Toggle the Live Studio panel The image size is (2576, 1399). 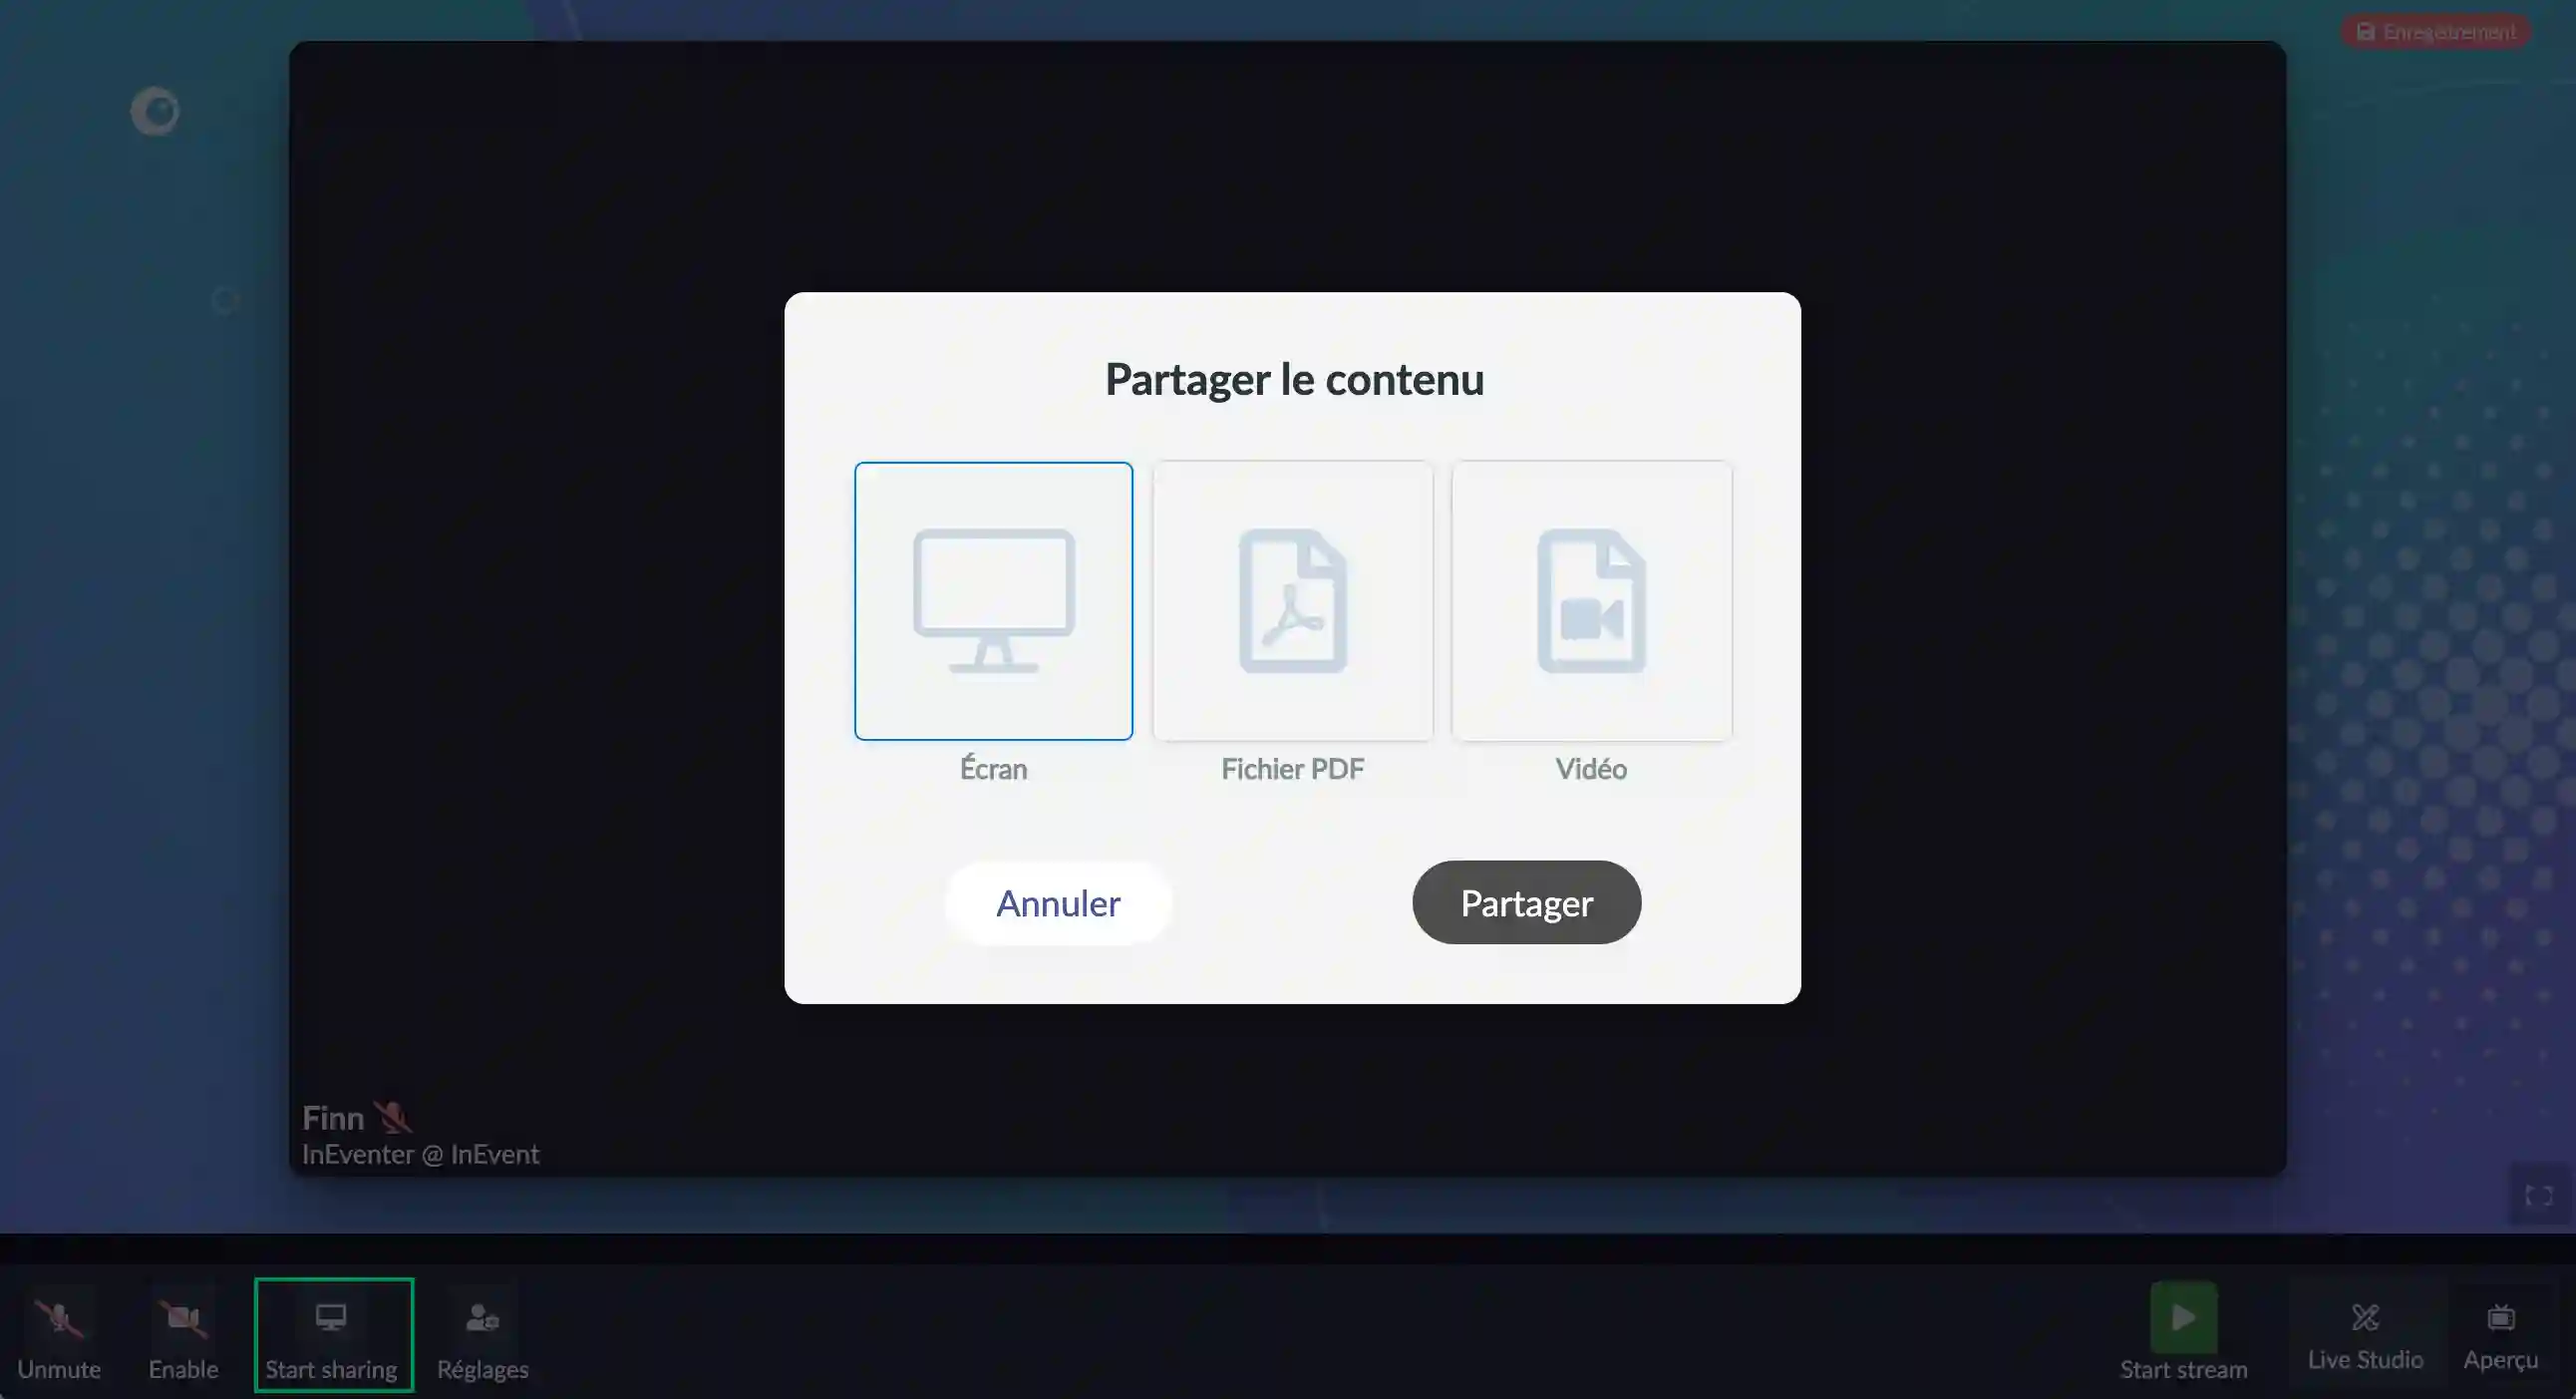click(2365, 1333)
